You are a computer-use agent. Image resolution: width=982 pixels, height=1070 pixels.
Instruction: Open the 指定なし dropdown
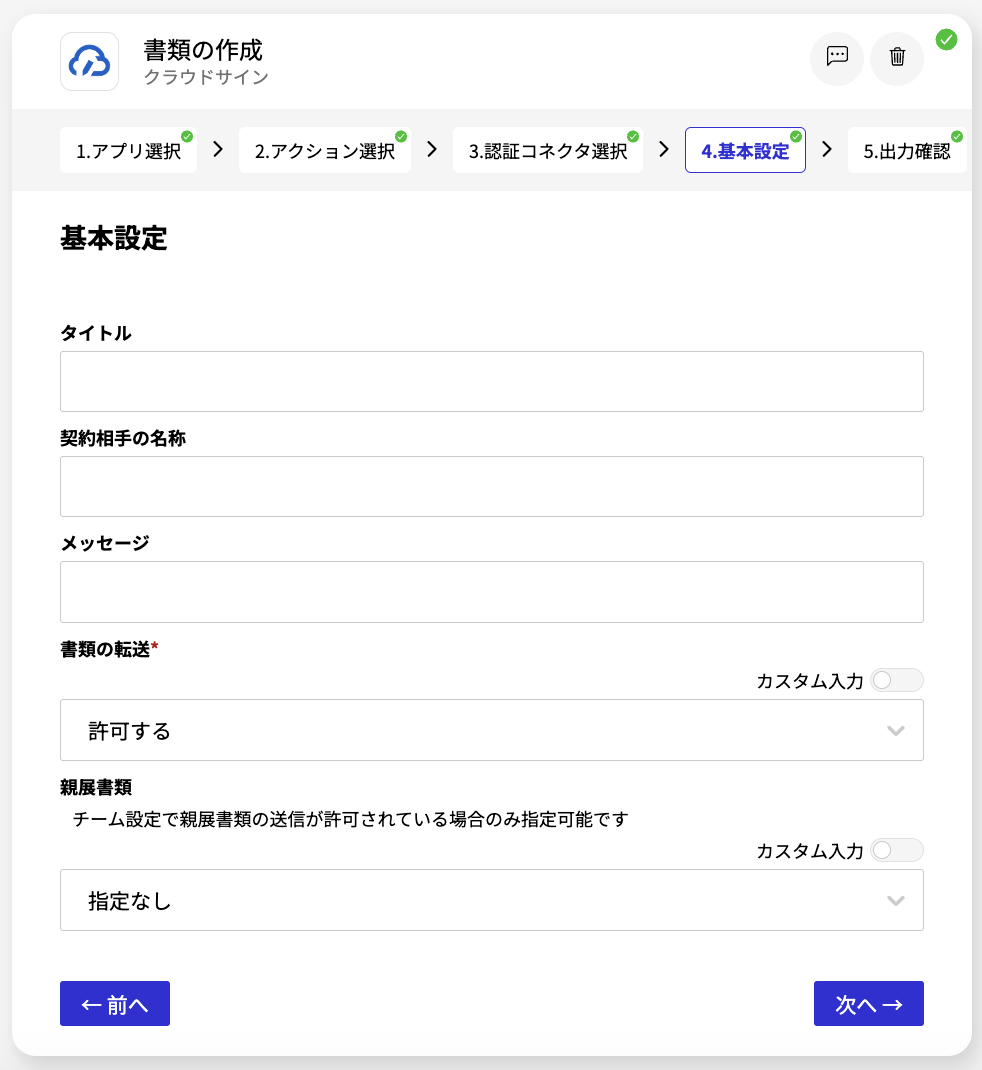(492, 900)
